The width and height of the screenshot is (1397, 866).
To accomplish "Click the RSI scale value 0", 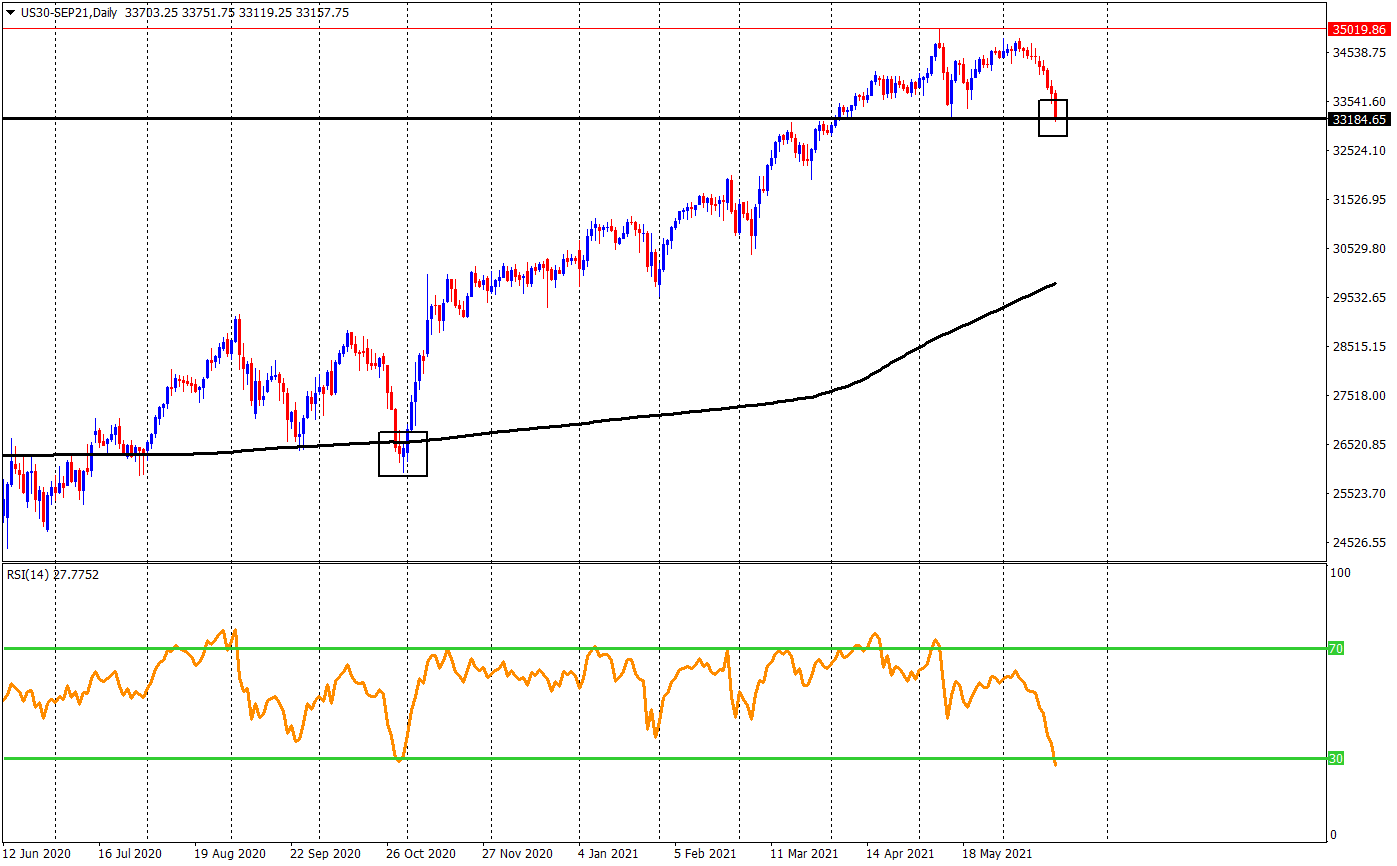I will pyautogui.click(x=1335, y=835).
